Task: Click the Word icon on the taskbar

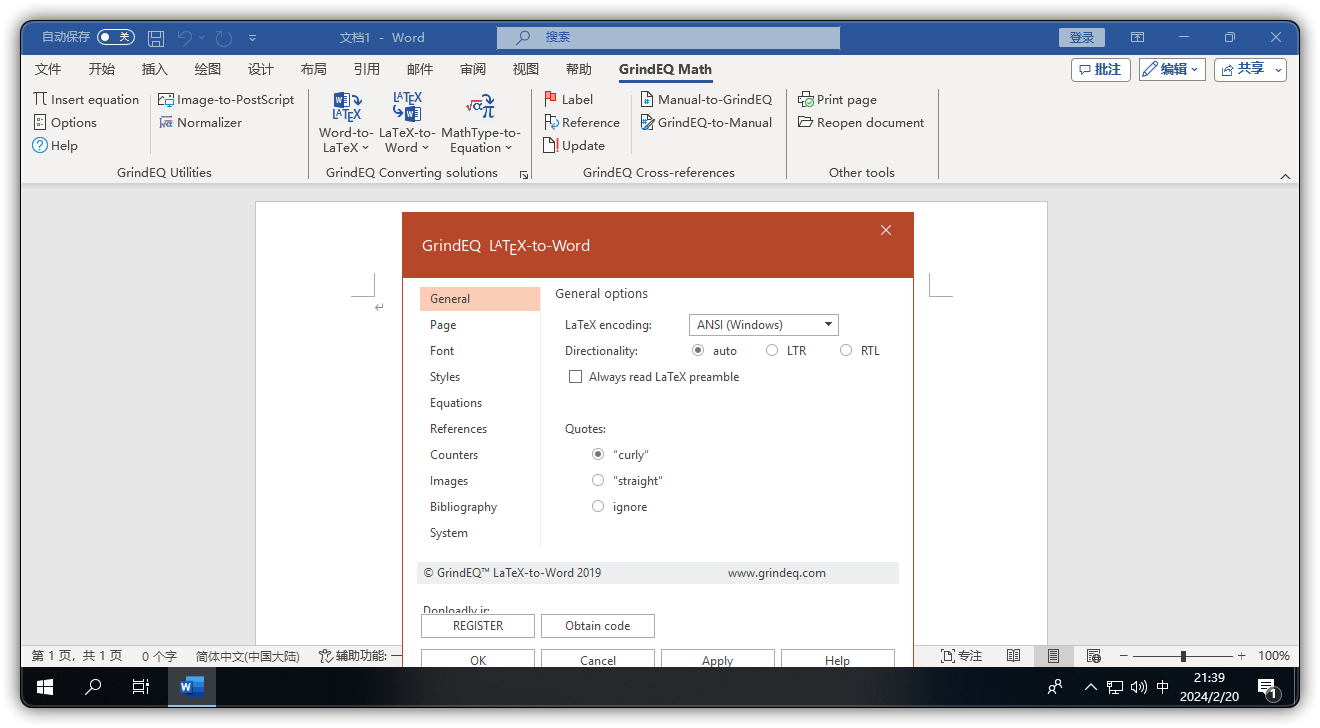Action: [191, 687]
